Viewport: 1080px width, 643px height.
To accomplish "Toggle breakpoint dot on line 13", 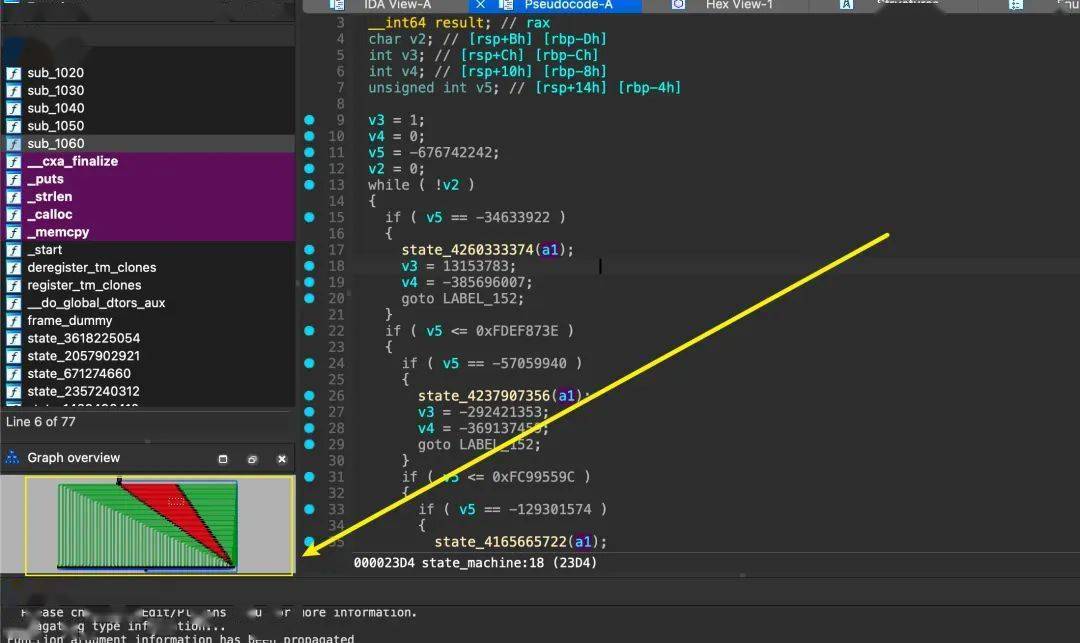I will point(309,185).
